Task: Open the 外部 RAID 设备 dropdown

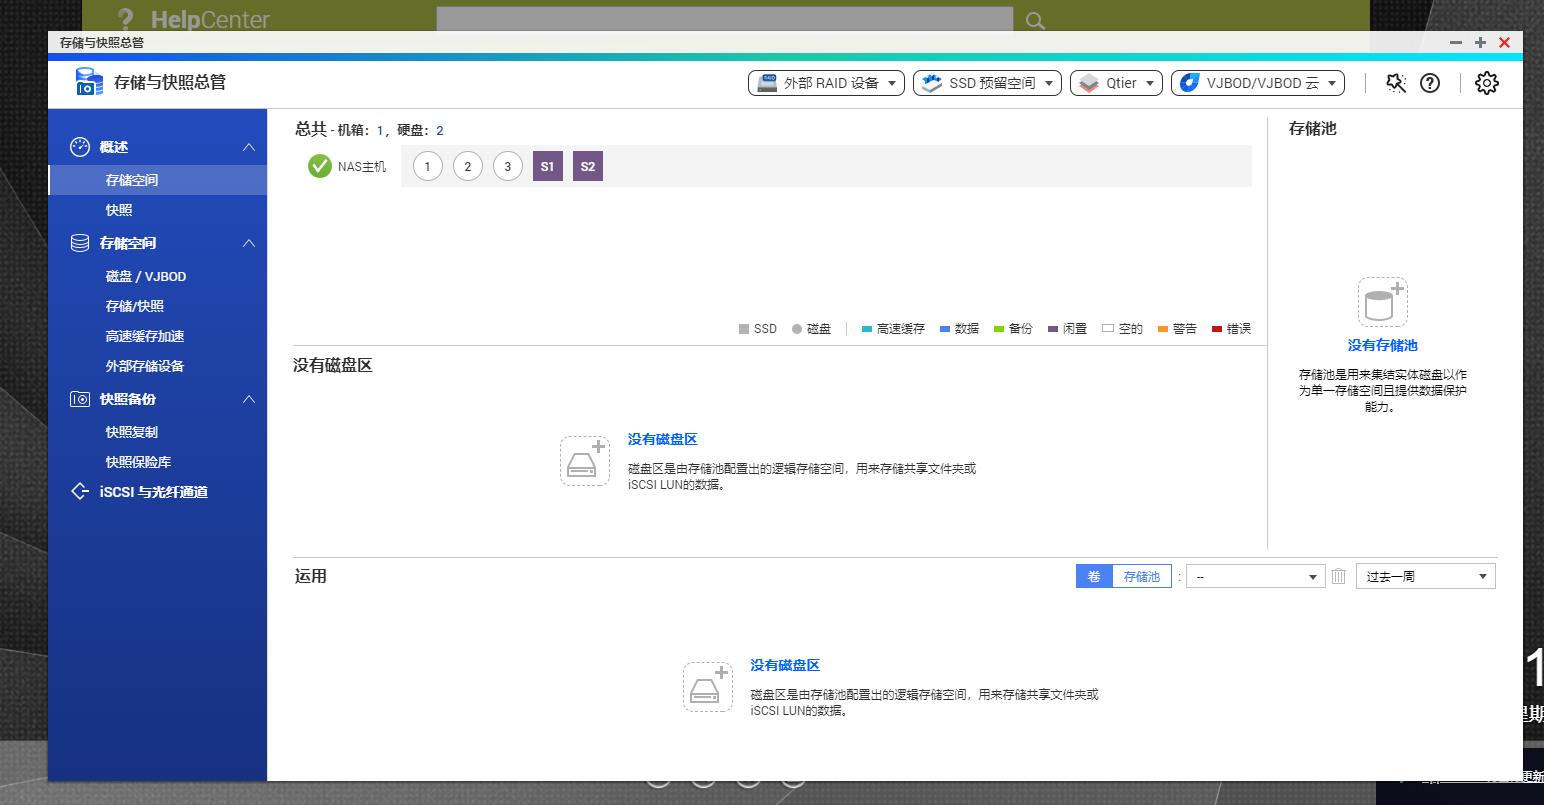Action: coord(826,83)
